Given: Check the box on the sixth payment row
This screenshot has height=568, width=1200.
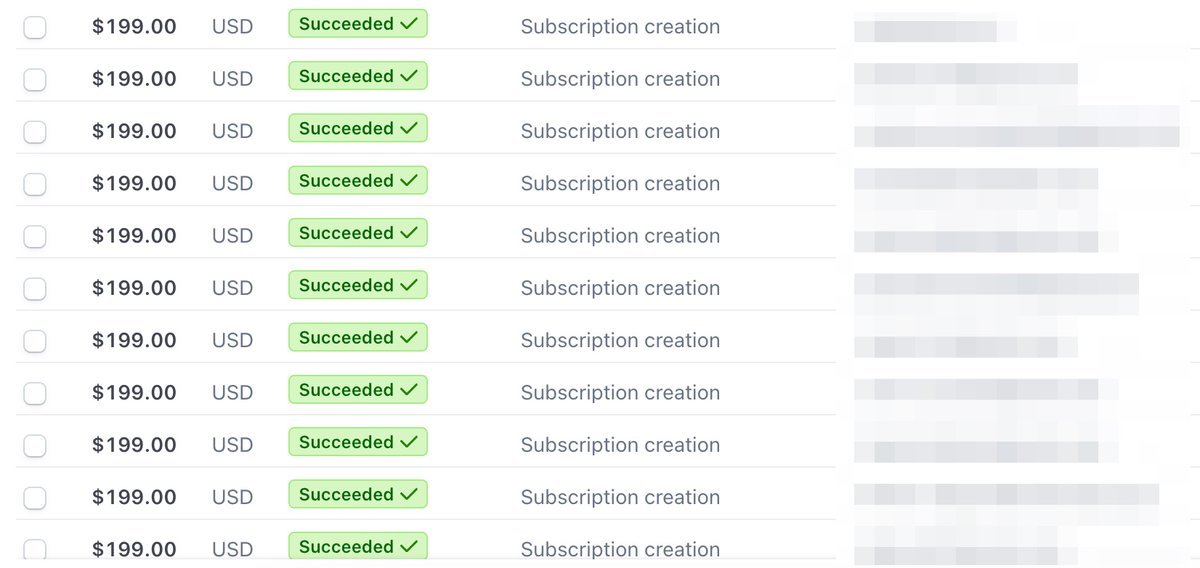Looking at the screenshot, I should click(x=35, y=289).
